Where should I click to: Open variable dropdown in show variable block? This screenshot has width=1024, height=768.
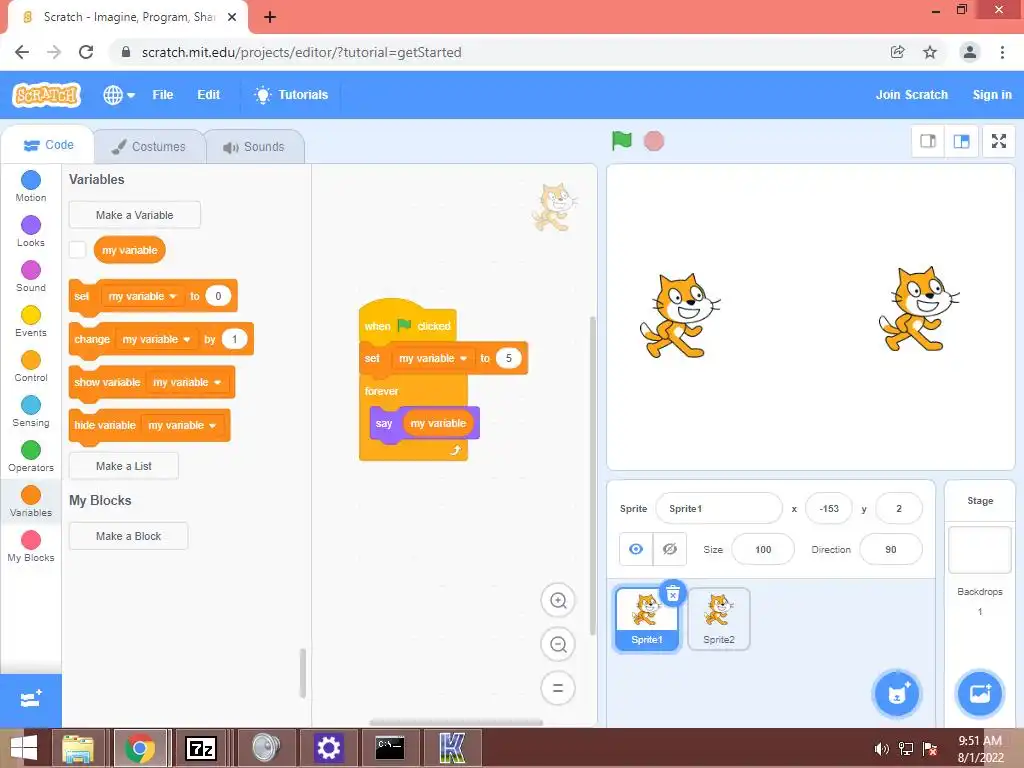pyautogui.click(x=187, y=382)
